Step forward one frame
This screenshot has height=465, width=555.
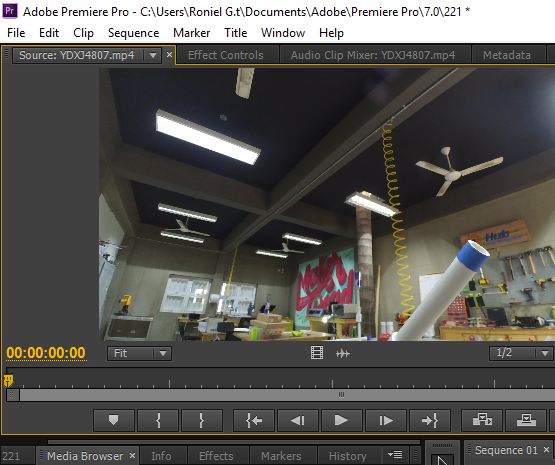tap(386, 420)
